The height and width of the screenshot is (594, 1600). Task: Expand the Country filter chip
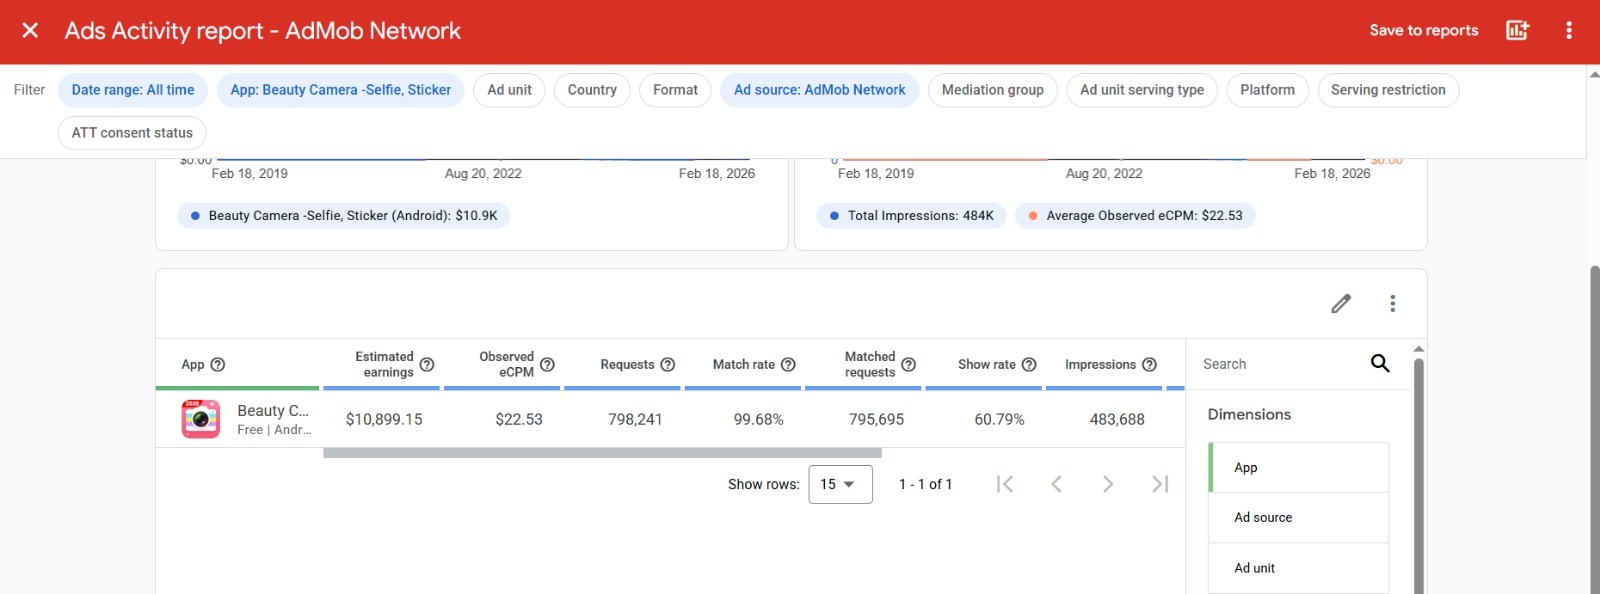tap(592, 90)
